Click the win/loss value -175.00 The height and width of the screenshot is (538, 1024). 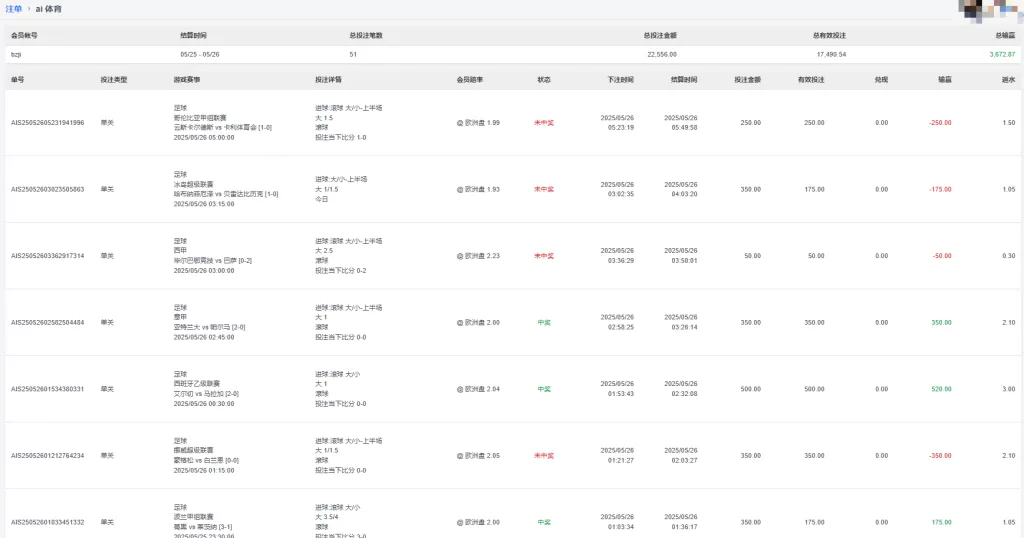940,189
